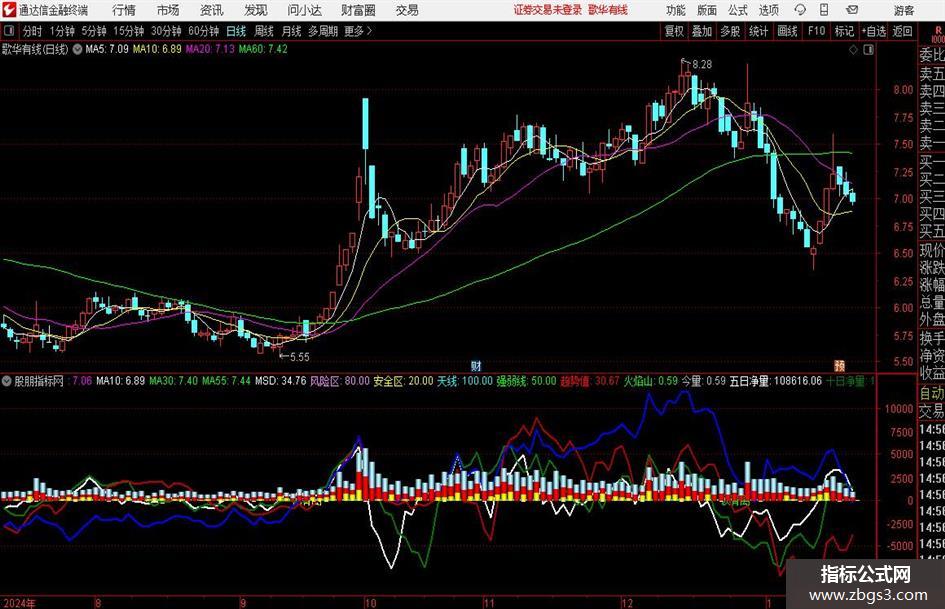Select the 多周期 multi-period view
945x609 pixels.
323,31
